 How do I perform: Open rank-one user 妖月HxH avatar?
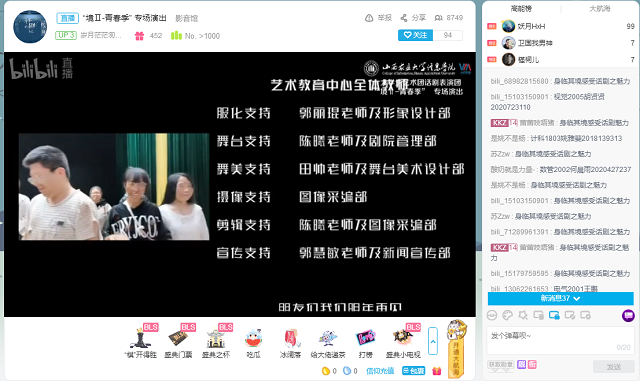508,26
